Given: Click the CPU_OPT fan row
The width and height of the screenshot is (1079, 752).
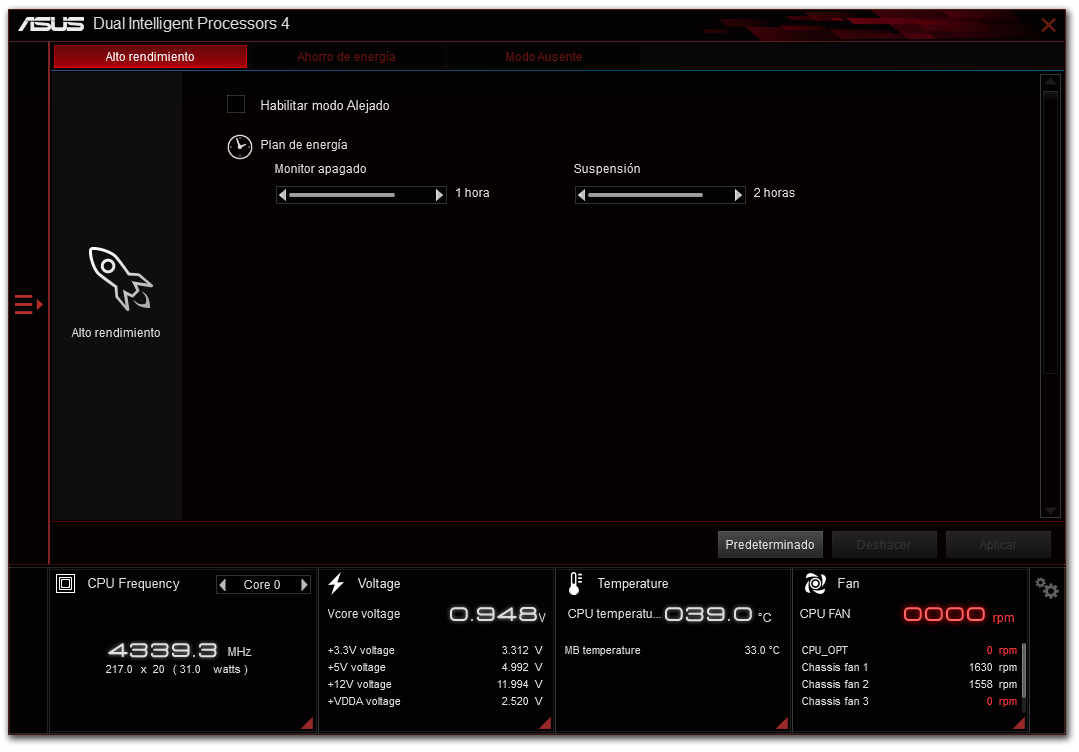Looking at the screenshot, I should [x=909, y=650].
